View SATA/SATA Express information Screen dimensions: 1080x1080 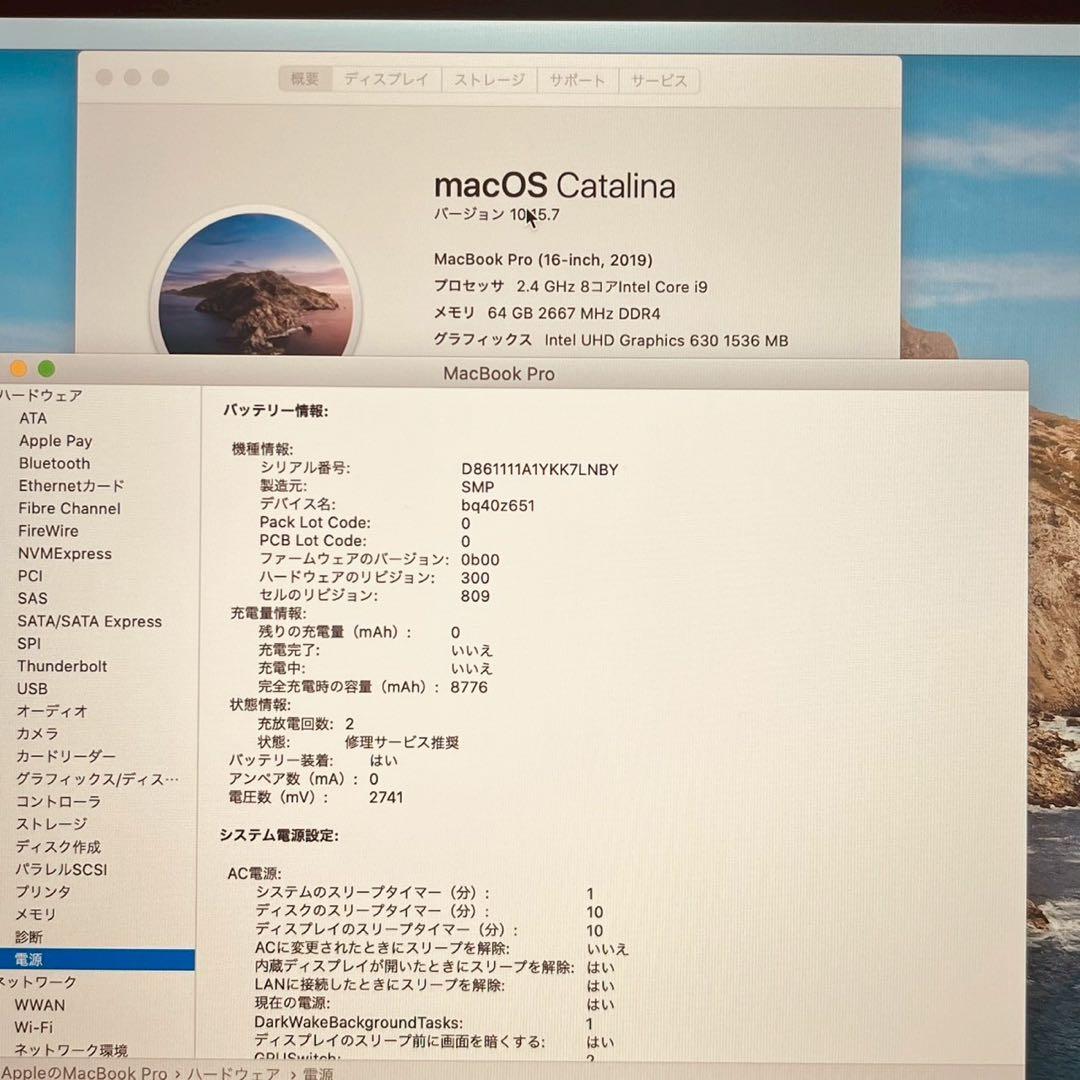click(x=90, y=621)
